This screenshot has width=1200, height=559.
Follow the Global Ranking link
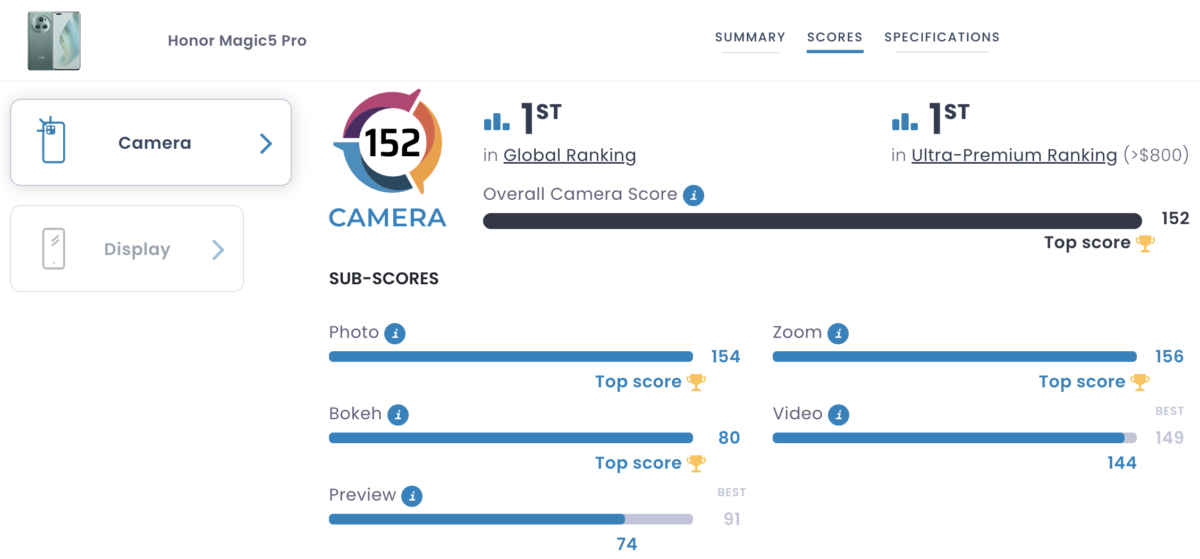tap(569, 155)
